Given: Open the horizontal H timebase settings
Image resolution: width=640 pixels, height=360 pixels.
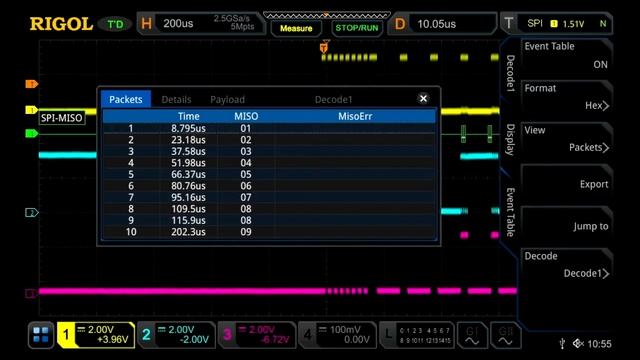Looking at the screenshot, I should pyautogui.click(x=146, y=24).
